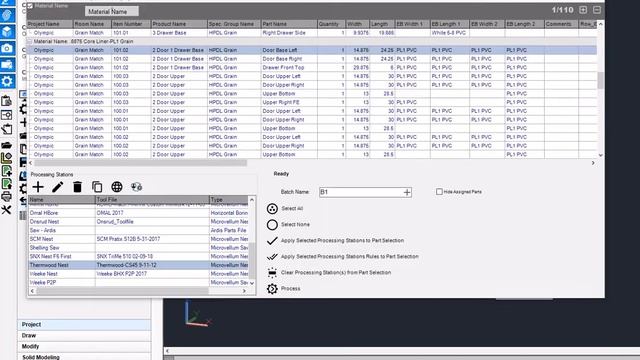Select the Door Base Left part row
The image size is (640, 360).
pyautogui.click(x=312, y=50)
